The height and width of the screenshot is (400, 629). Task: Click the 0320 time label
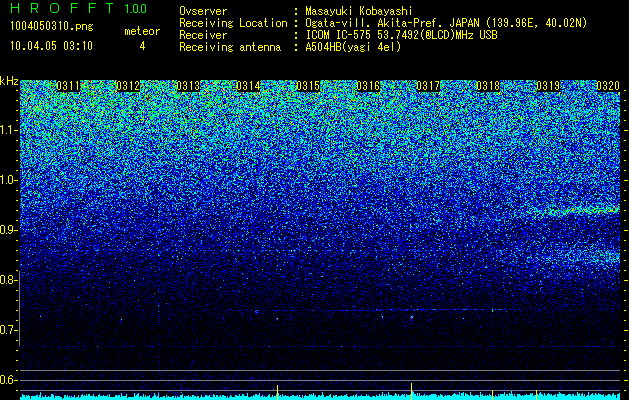point(608,86)
